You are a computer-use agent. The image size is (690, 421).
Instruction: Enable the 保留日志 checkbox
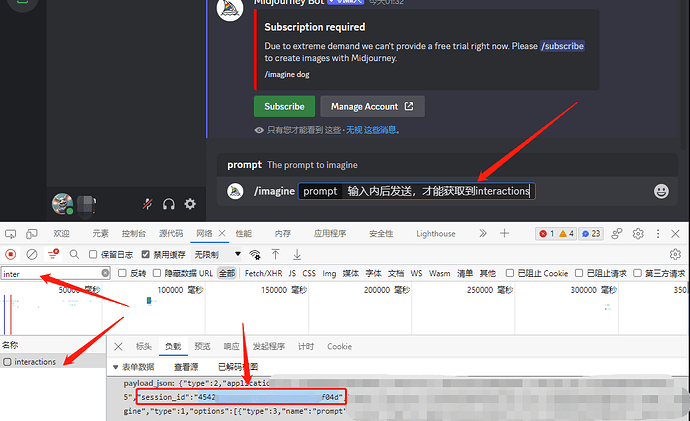93,254
